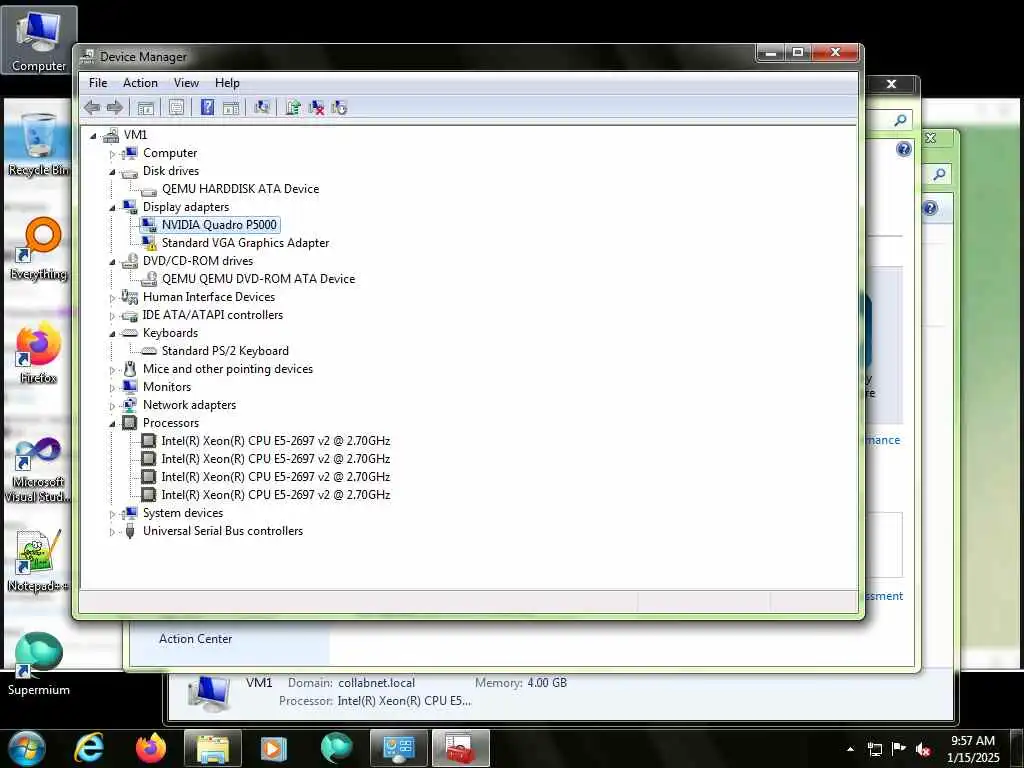Expand the Monitors category
The image size is (1024, 768).
click(x=112, y=388)
